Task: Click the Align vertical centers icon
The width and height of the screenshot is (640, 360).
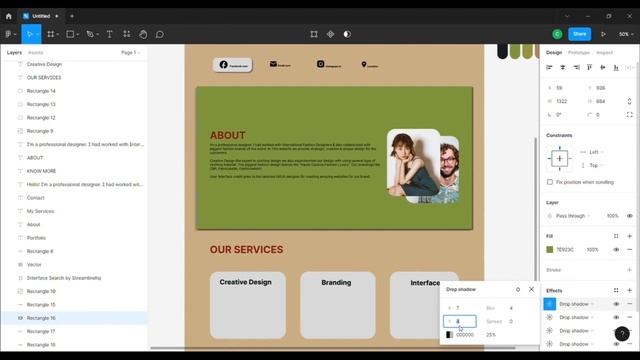Action: click(603, 67)
